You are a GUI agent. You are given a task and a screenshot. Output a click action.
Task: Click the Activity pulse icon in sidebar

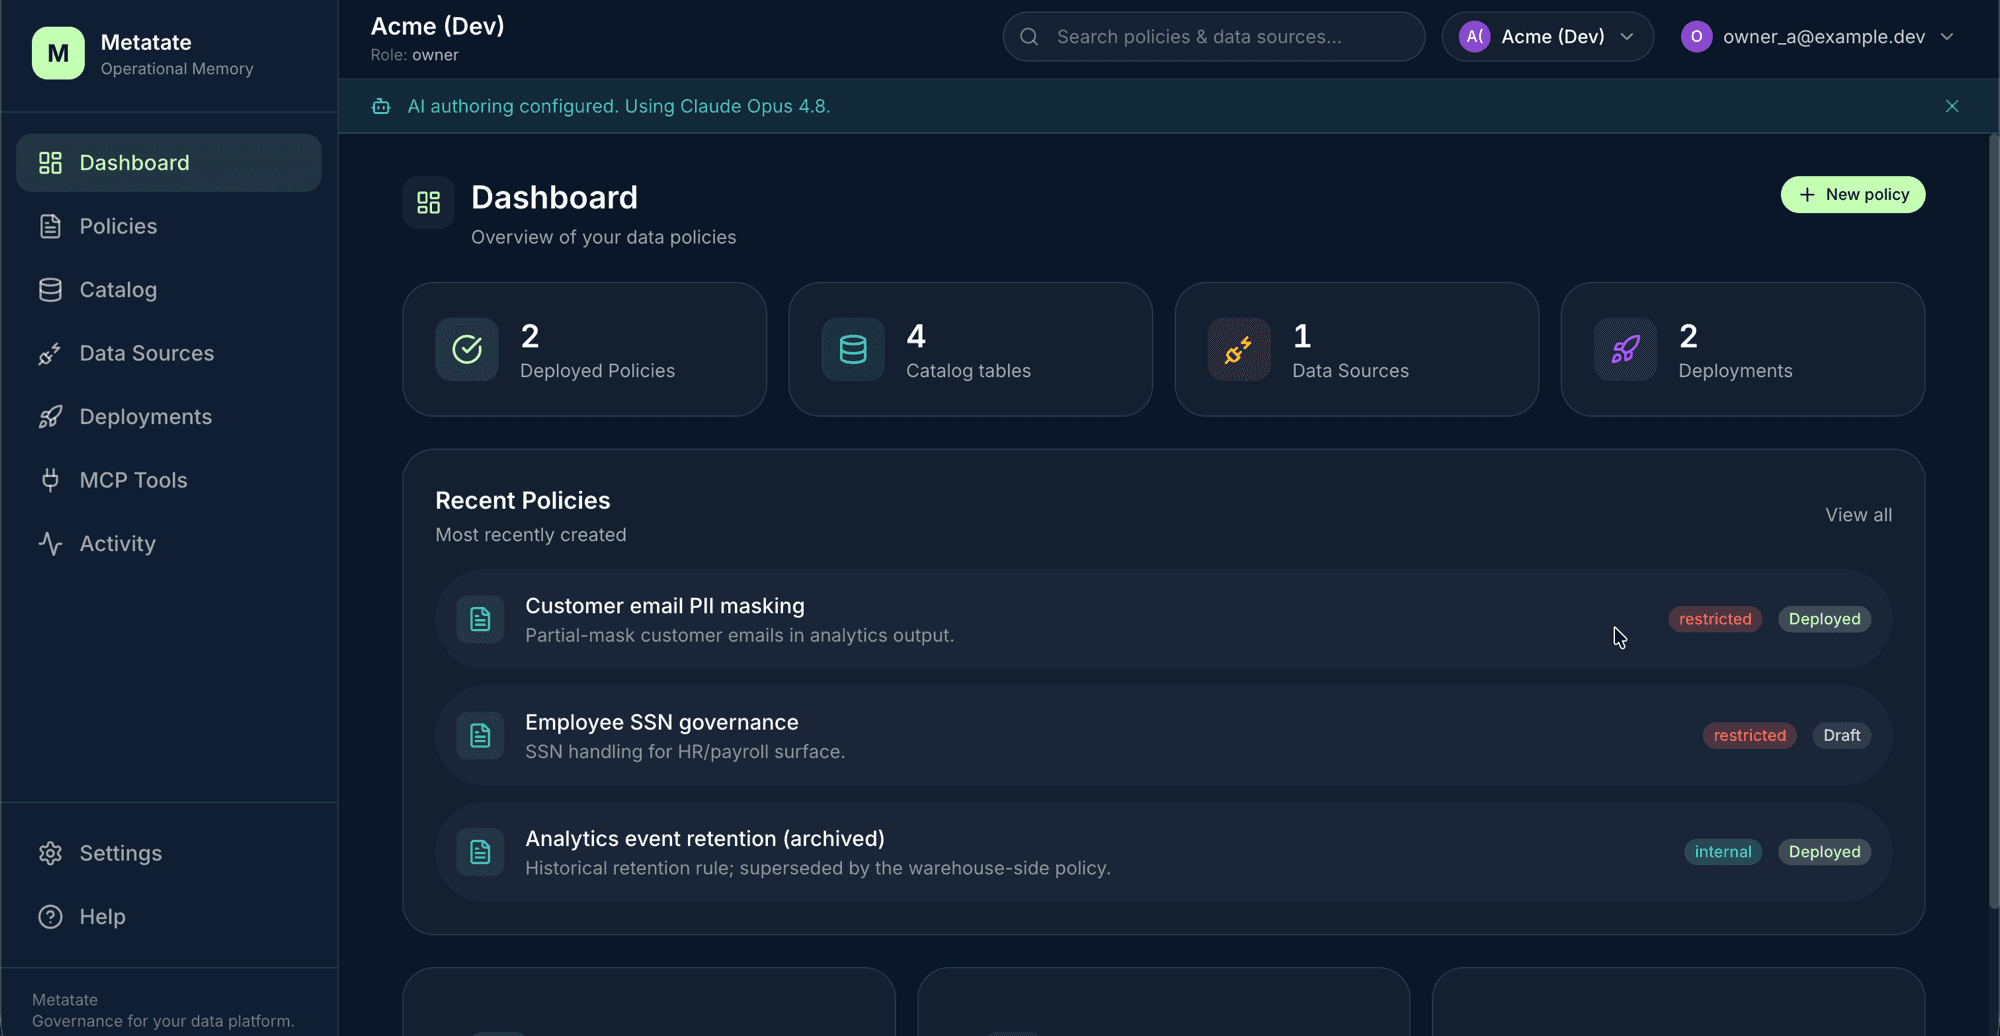50,544
